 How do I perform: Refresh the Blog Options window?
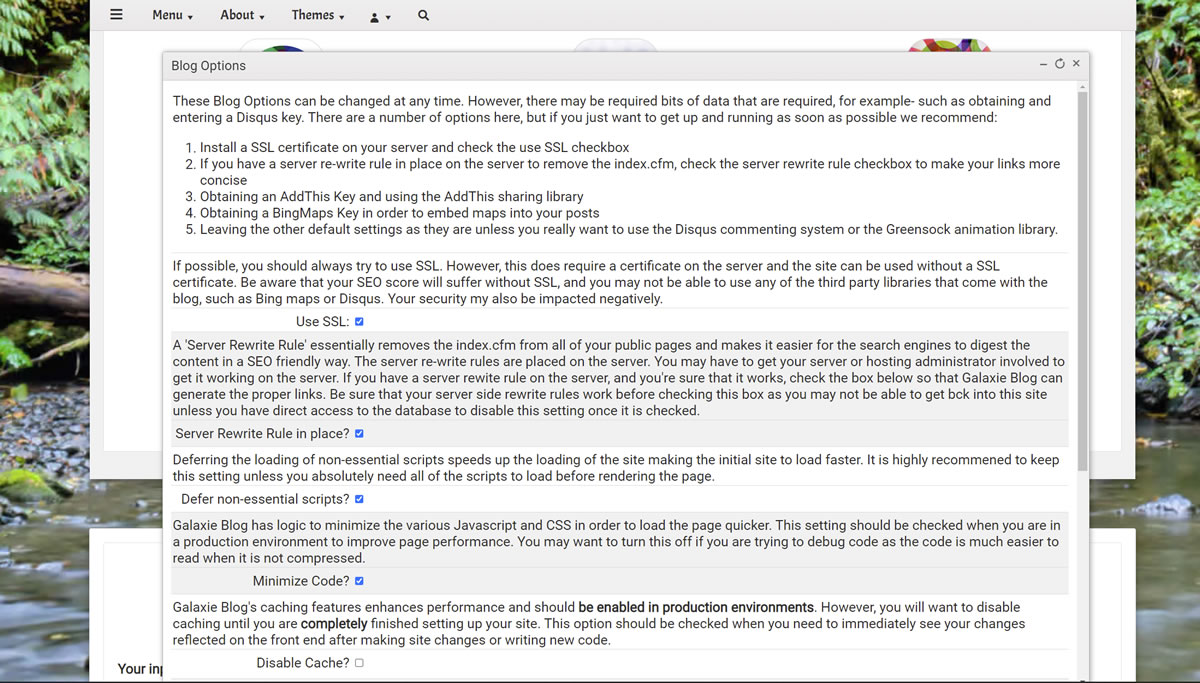pyautogui.click(x=1059, y=64)
